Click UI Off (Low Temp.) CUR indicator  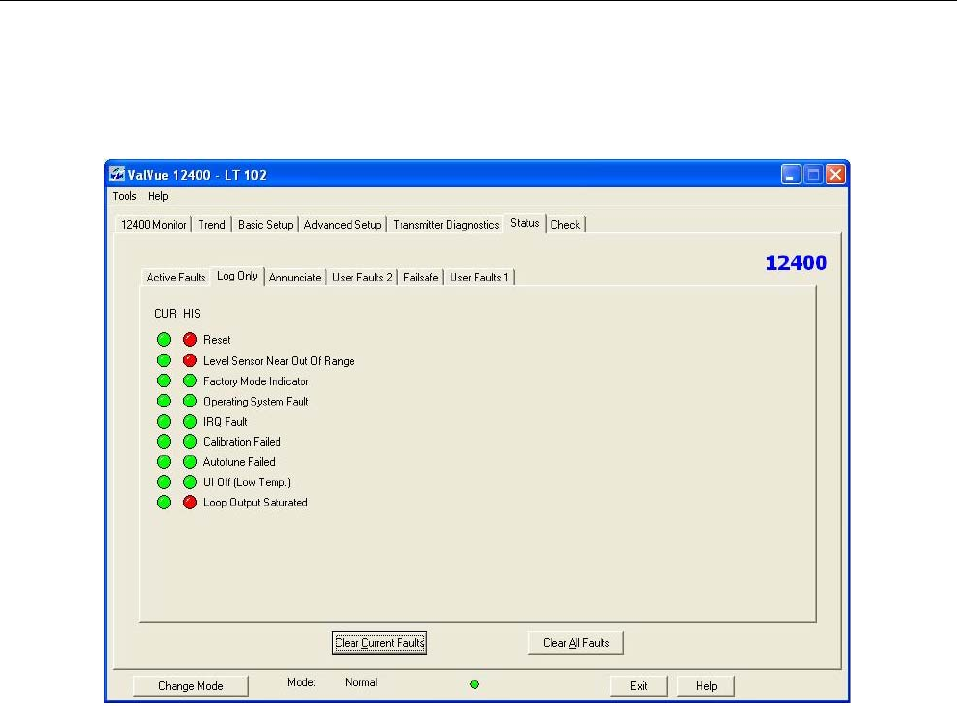pyautogui.click(x=164, y=482)
